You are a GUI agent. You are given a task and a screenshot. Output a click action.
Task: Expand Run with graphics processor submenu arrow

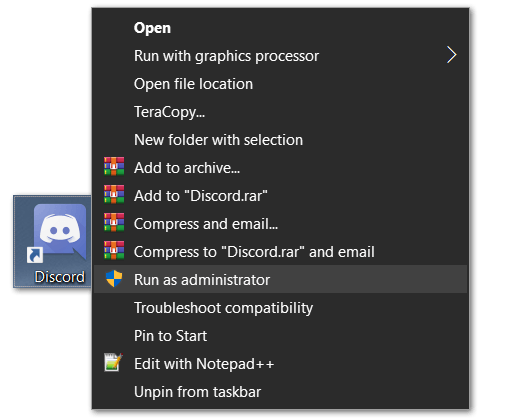452,55
